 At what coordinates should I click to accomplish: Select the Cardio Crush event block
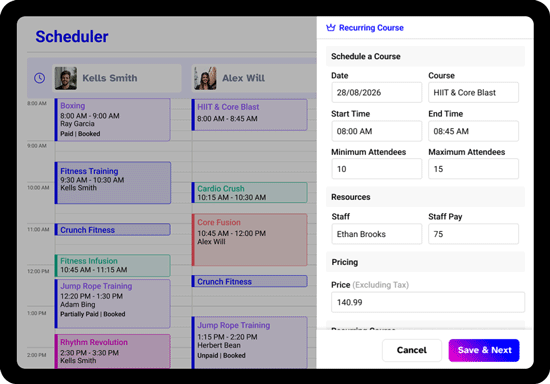(249, 193)
